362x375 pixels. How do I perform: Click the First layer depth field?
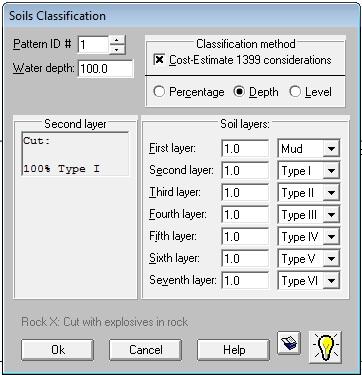click(245, 149)
